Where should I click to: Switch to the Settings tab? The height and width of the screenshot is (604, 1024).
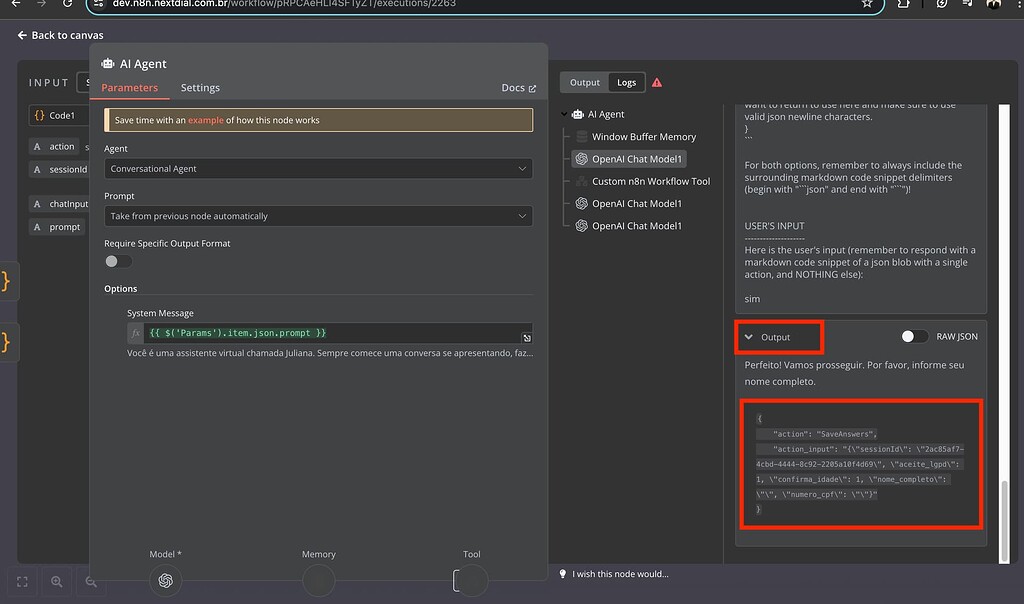point(200,87)
